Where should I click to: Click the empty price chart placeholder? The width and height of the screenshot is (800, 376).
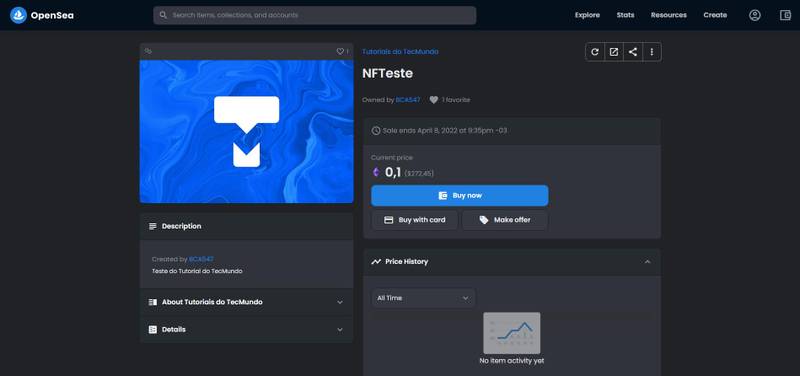(x=512, y=333)
